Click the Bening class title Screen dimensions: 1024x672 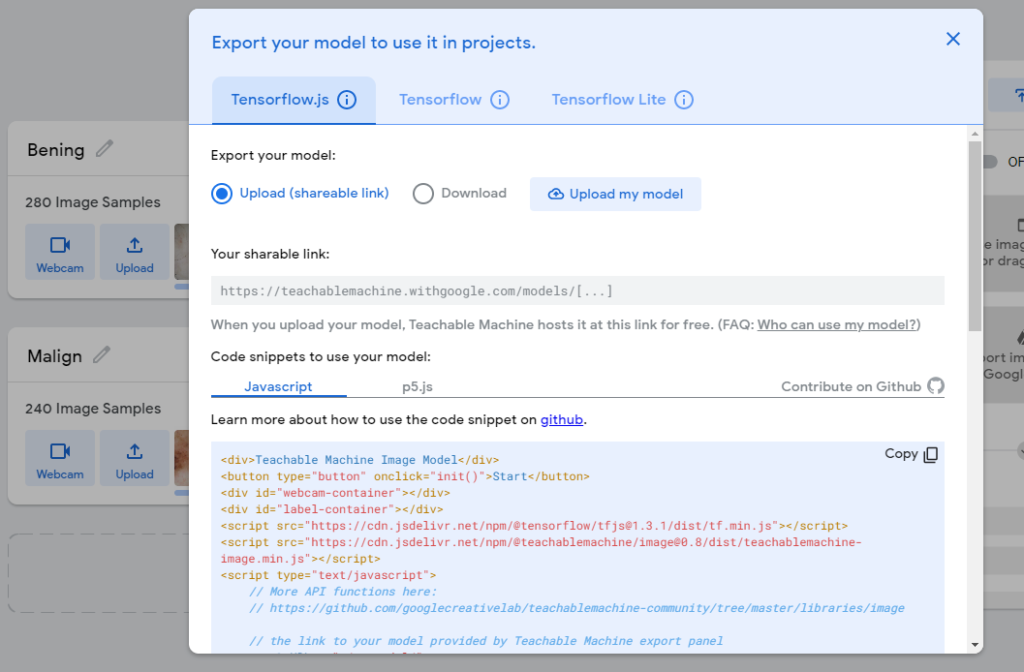click(x=56, y=150)
